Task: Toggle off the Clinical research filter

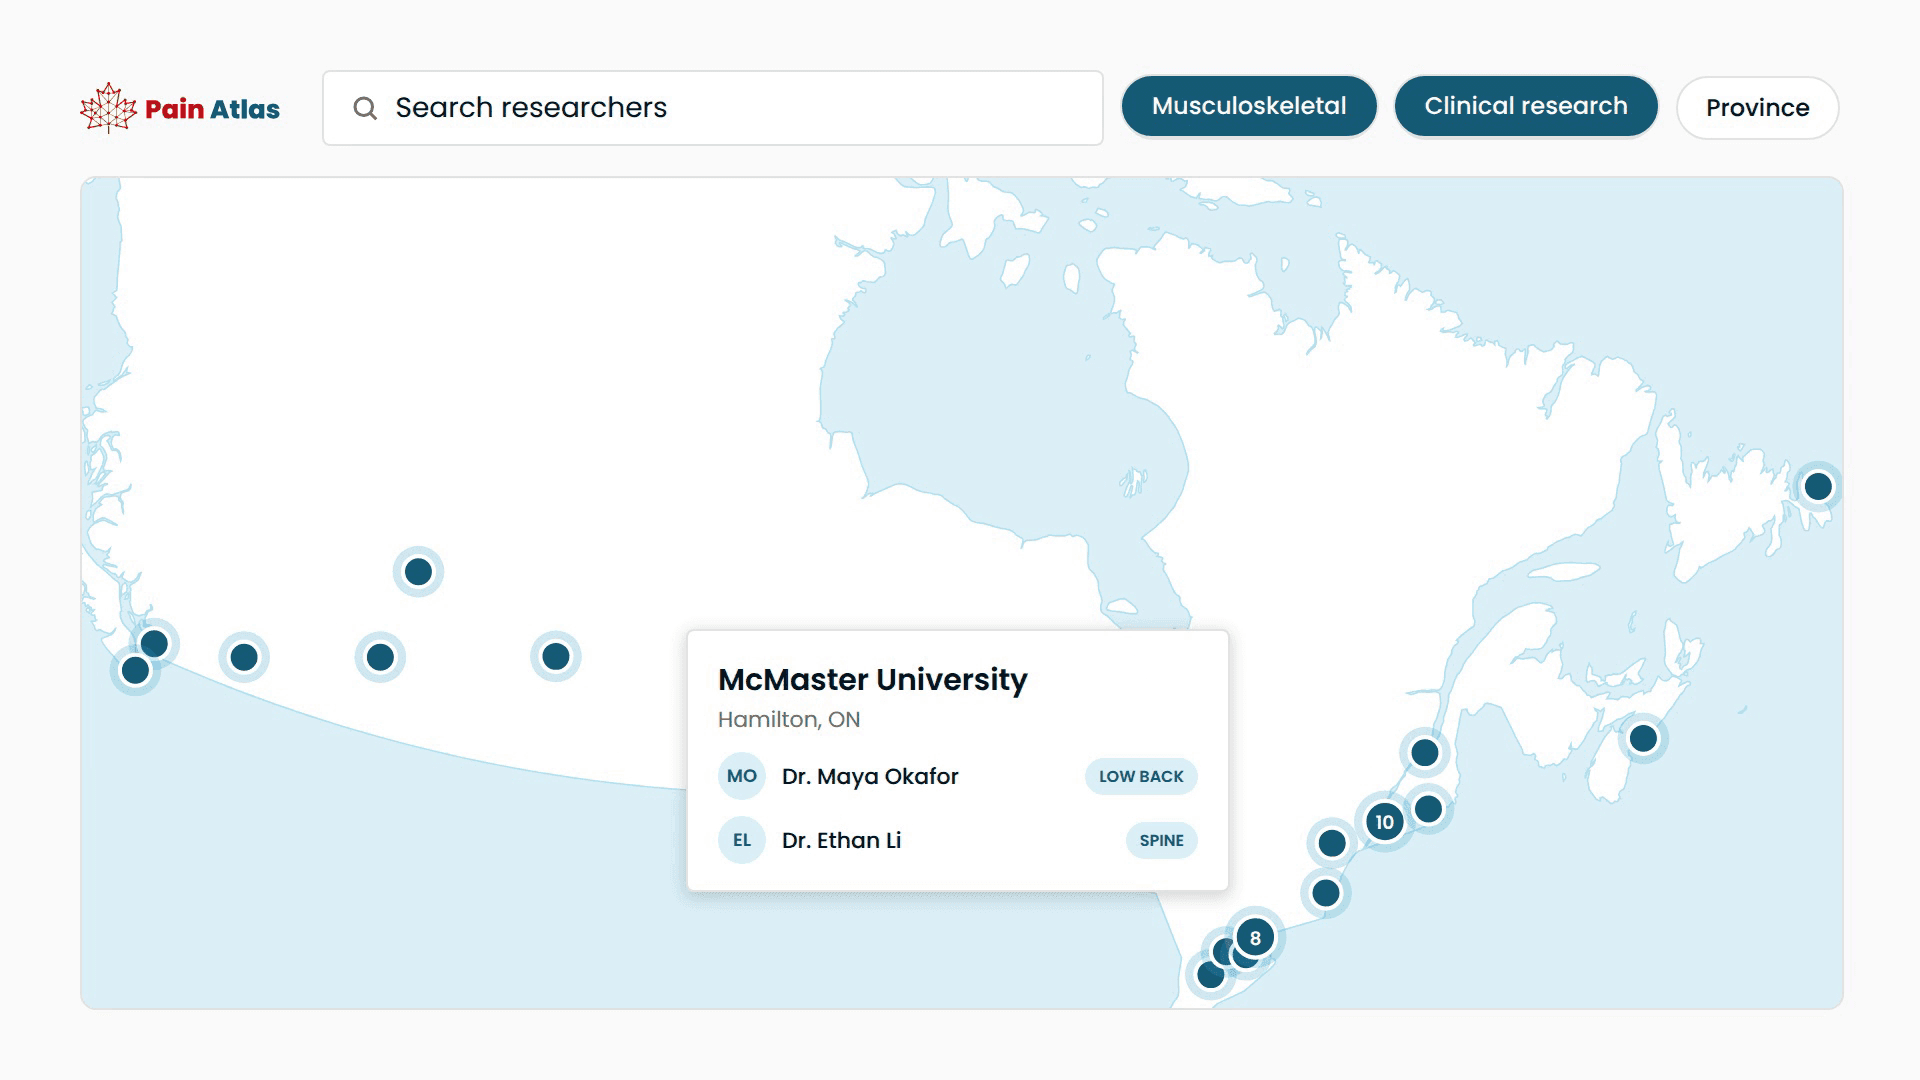Action: [1526, 106]
